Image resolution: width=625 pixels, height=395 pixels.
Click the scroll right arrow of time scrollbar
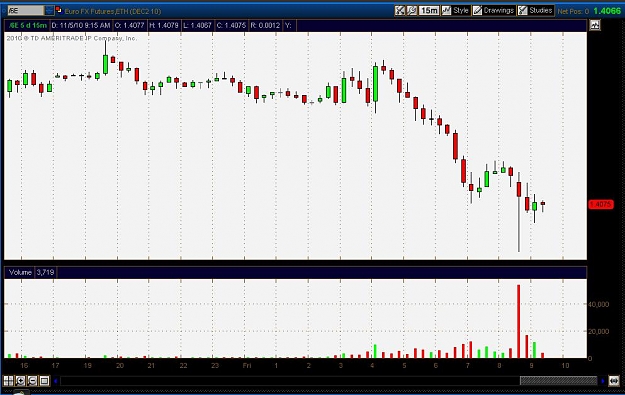coord(603,381)
